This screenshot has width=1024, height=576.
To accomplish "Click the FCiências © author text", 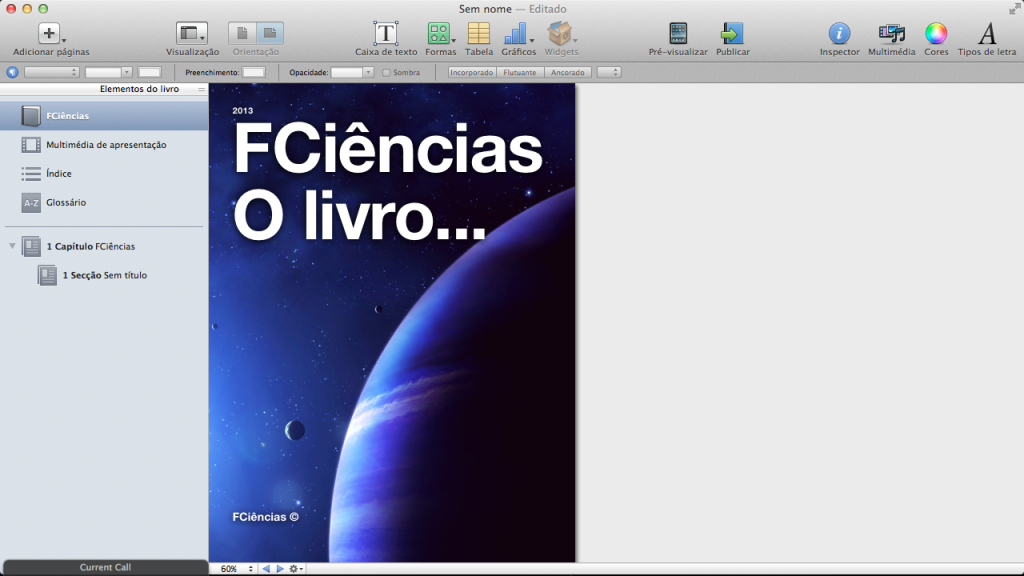I will [x=265, y=517].
